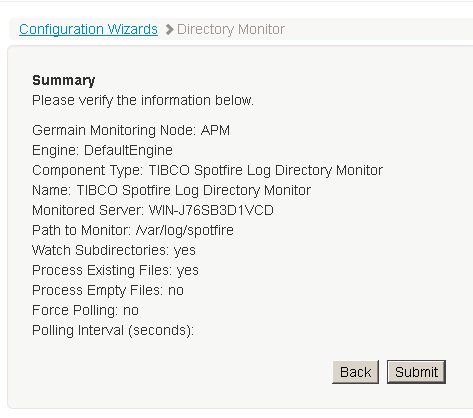Click the Engine: DefaultEngine line
473x418 pixels.
(102, 150)
